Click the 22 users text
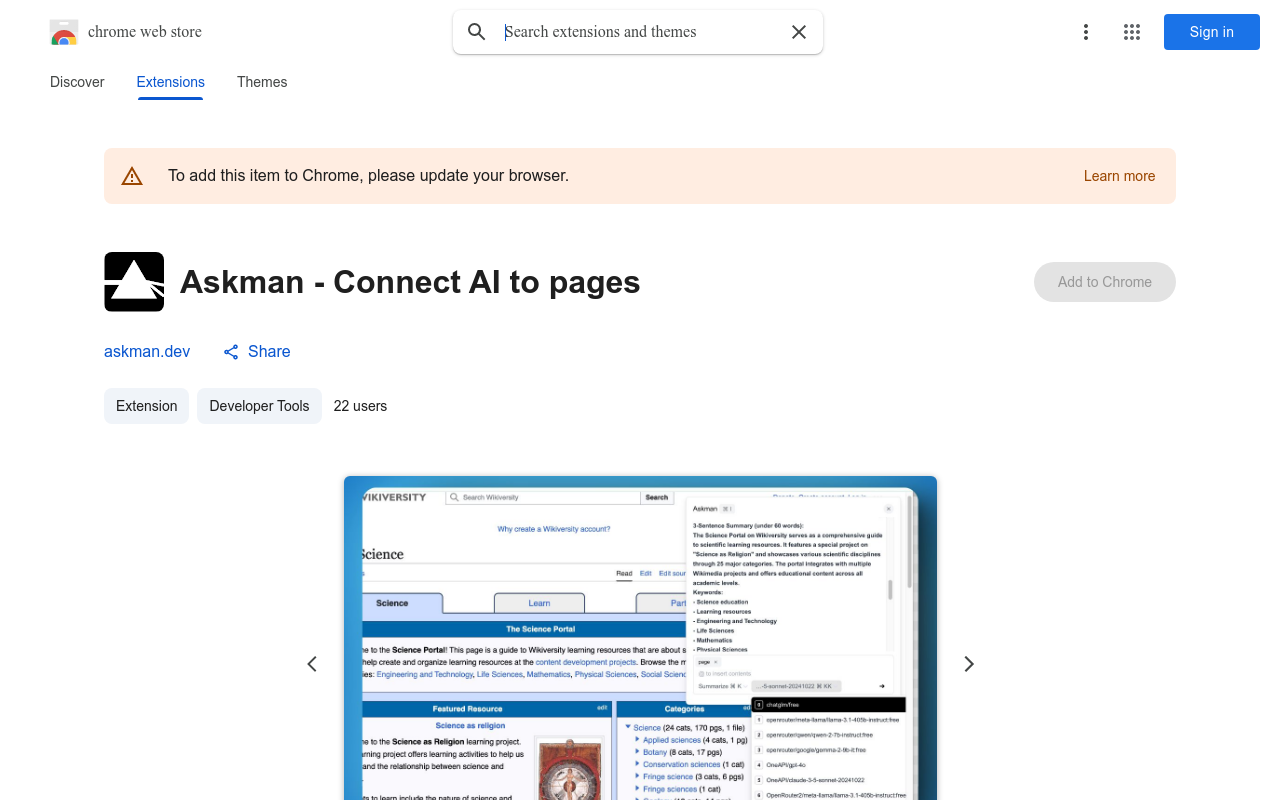Image resolution: width=1280 pixels, height=800 pixels. [x=360, y=406]
